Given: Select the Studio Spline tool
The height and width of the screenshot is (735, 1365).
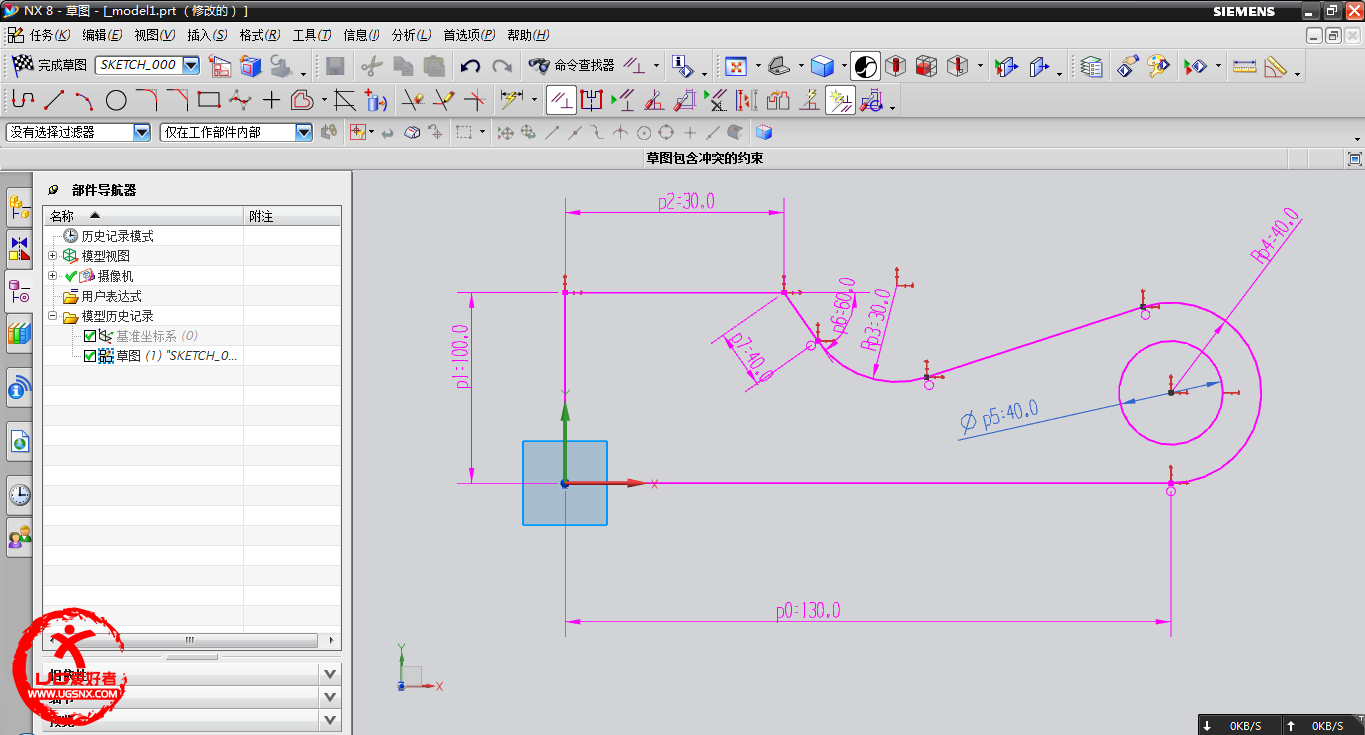Looking at the screenshot, I should [x=240, y=100].
